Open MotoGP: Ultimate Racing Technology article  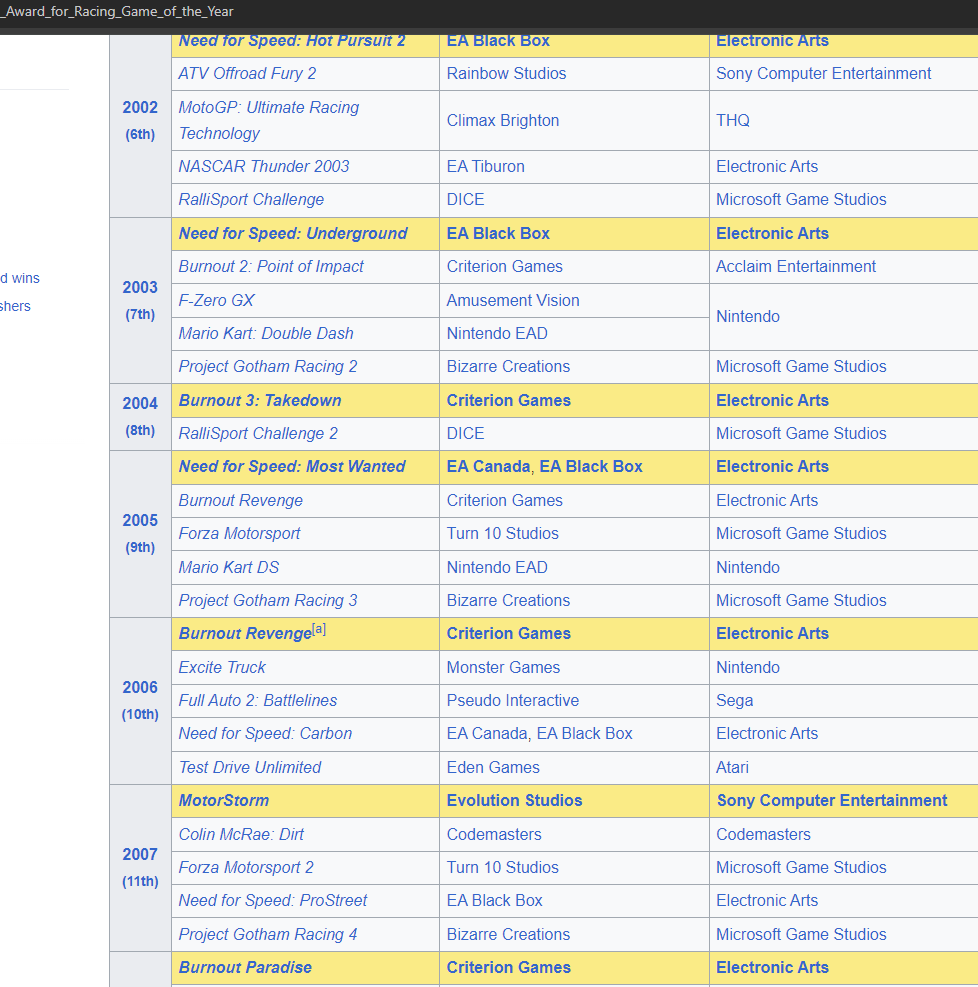click(x=269, y=120)
